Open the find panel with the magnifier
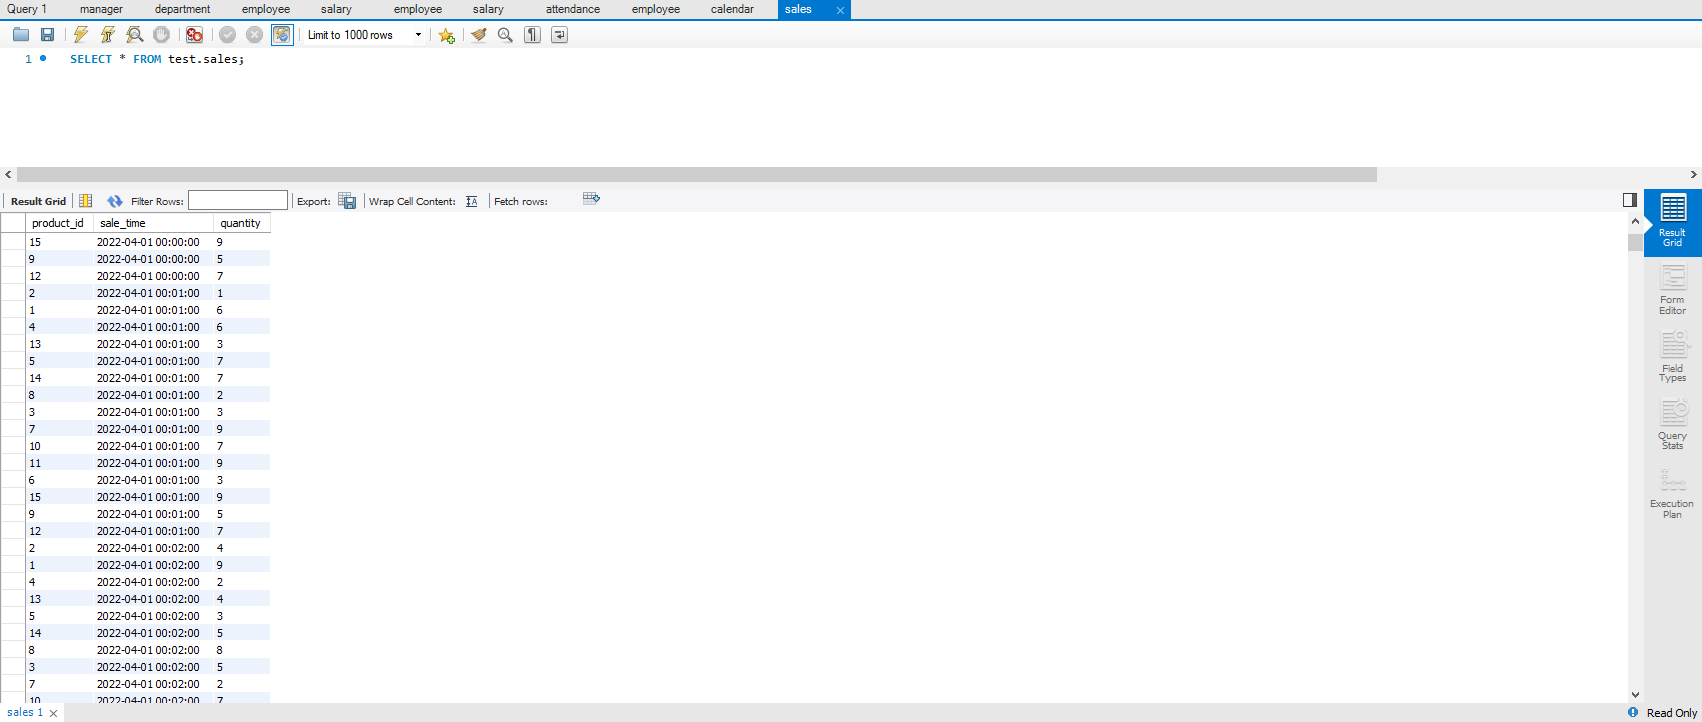Screen dimensions: 1702x722 click(506, 35)
